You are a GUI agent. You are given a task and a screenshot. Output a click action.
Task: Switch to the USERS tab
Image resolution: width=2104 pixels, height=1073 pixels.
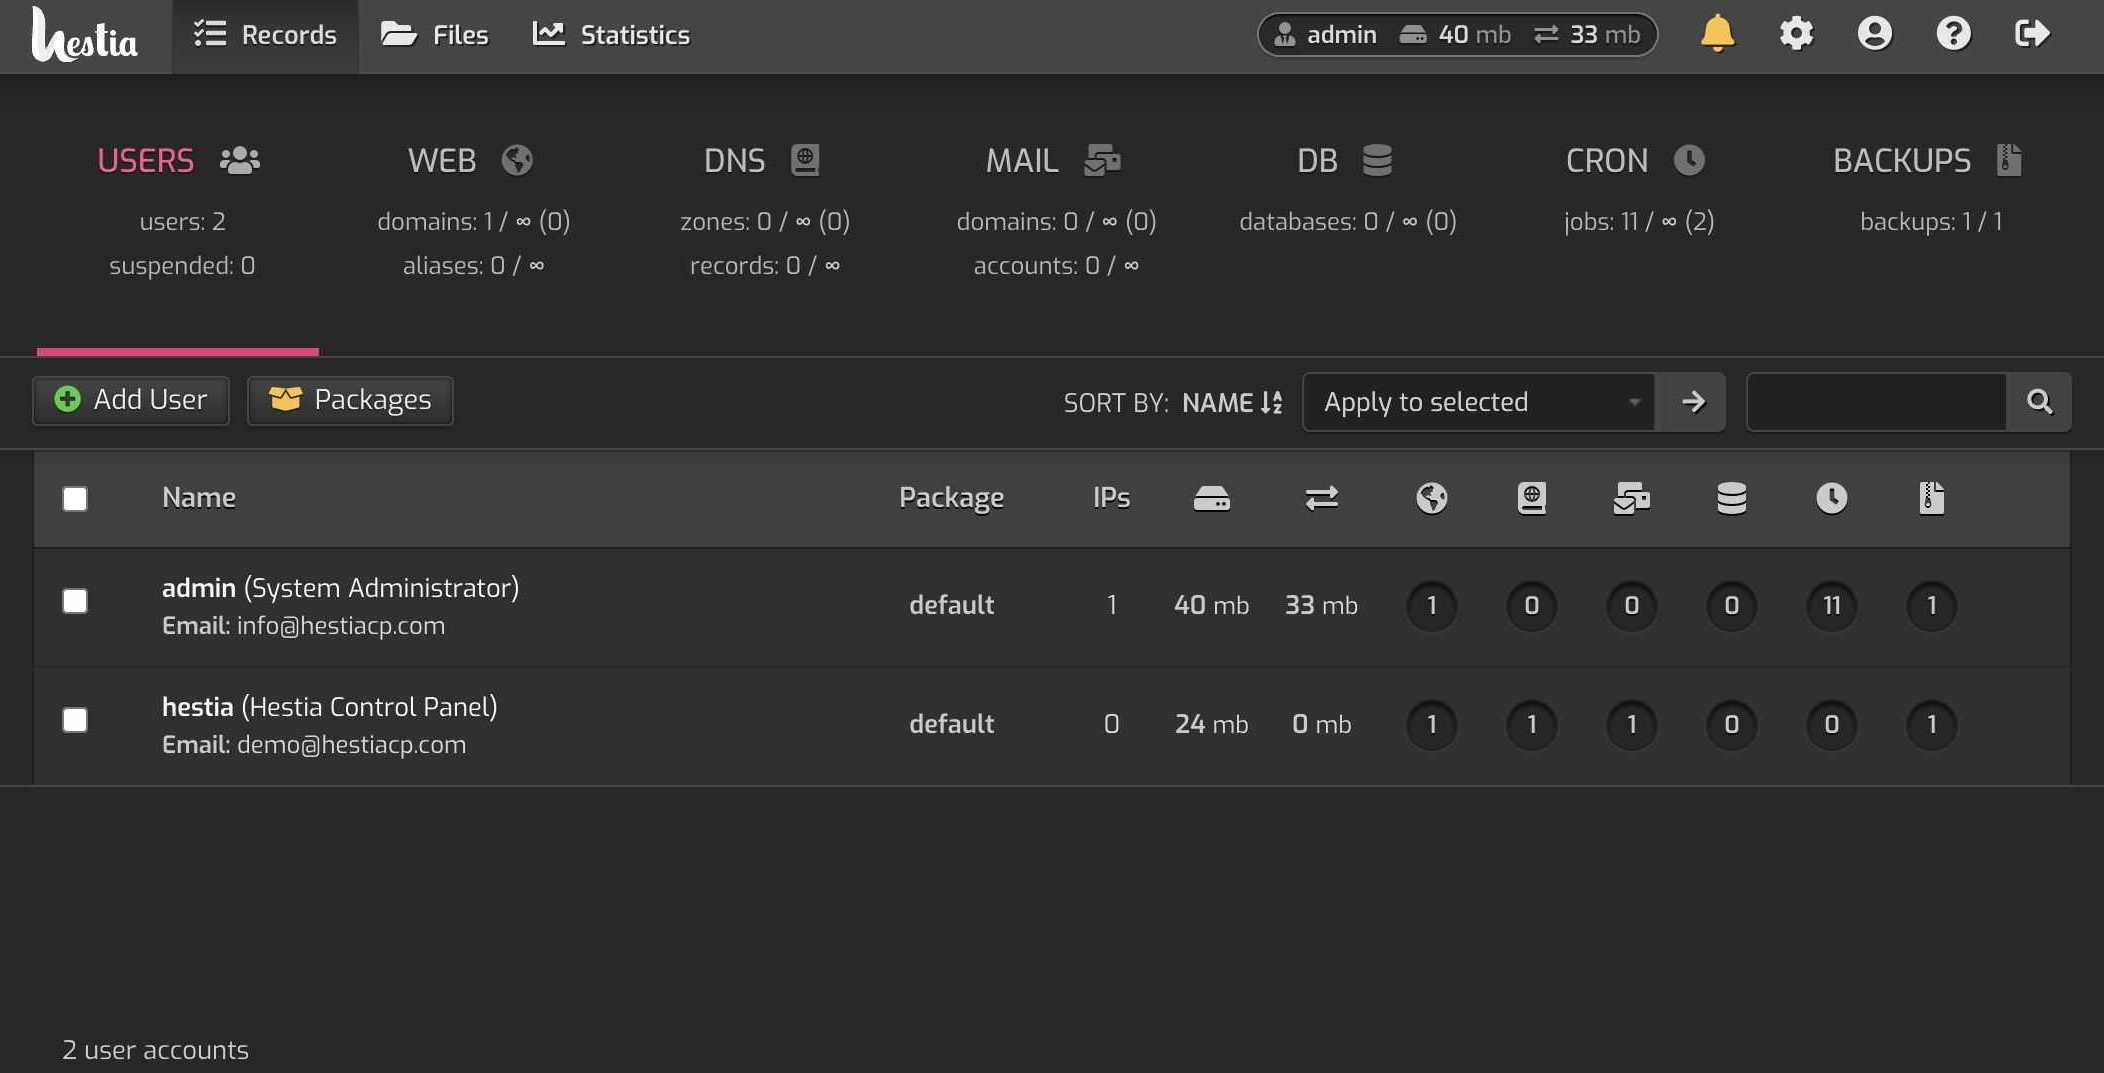click(178, 161)
